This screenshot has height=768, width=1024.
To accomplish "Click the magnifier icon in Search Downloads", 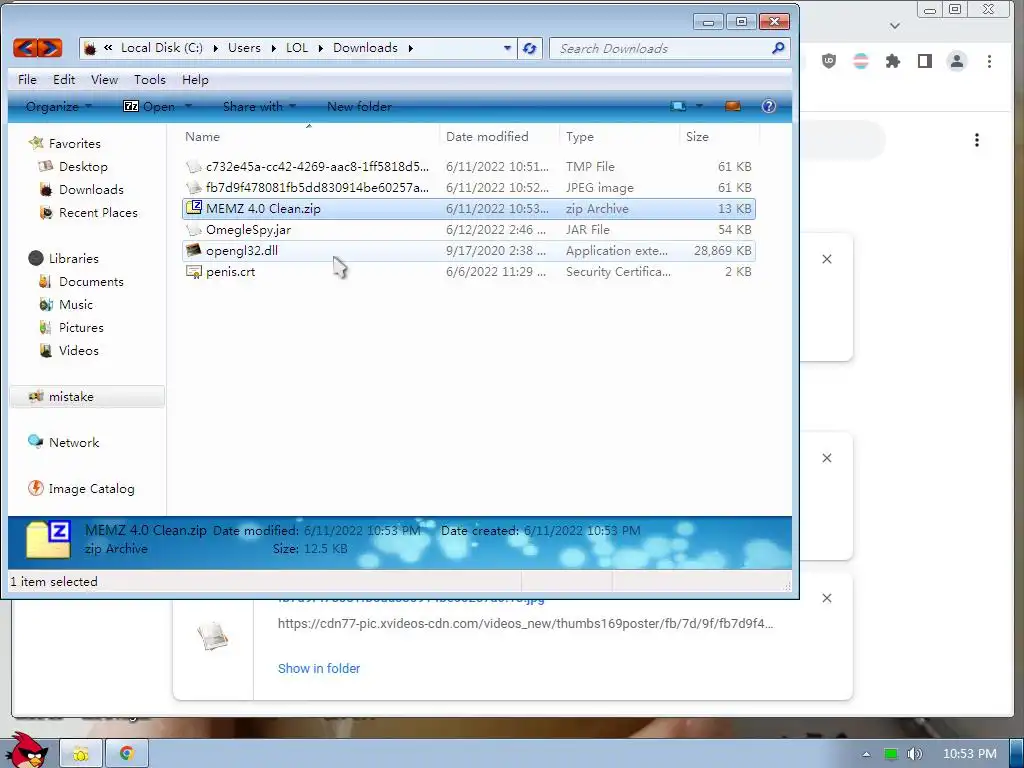I will tap(778, 48).
